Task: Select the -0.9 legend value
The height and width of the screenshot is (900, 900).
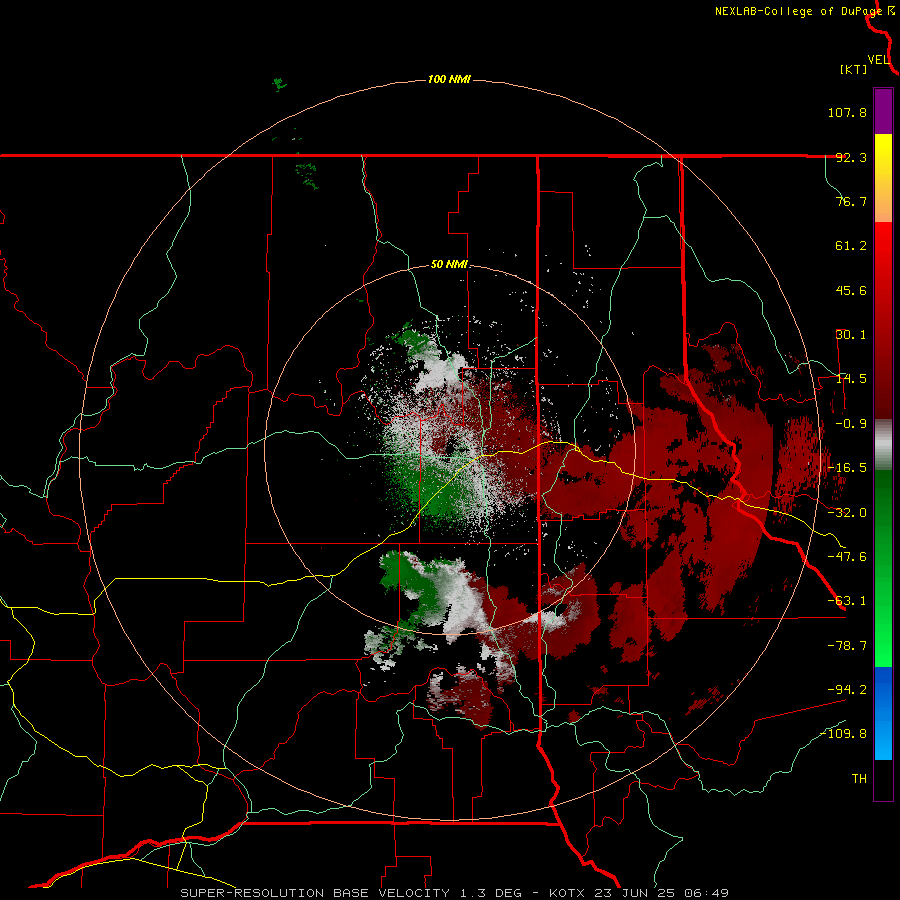Action: tap(851, 424)
